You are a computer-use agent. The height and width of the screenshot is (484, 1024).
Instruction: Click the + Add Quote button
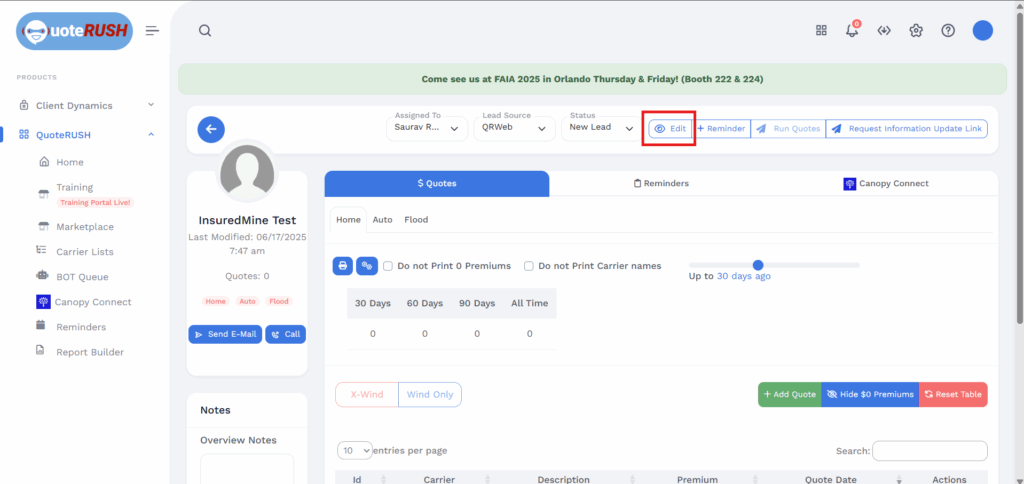(x=790, y=395)
